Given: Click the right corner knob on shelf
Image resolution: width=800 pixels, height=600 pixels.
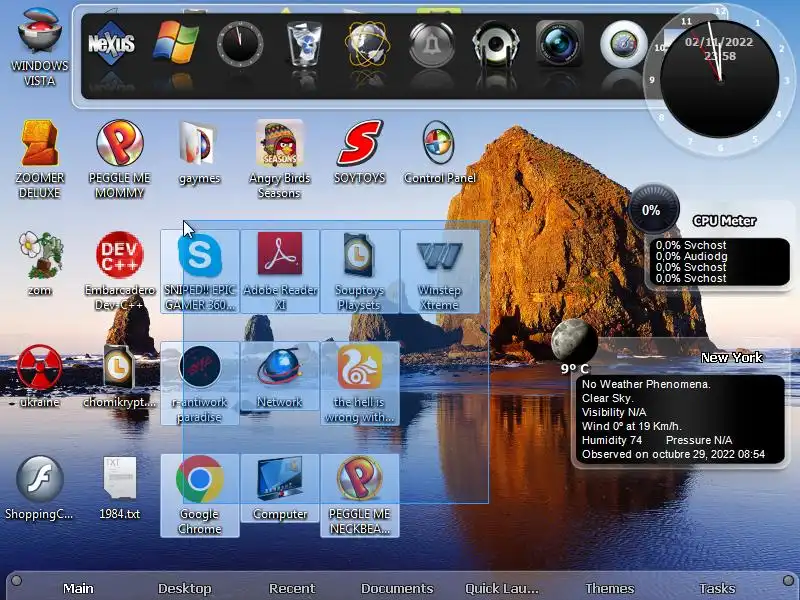Looking at the screenshot, I should coord(788,581).
